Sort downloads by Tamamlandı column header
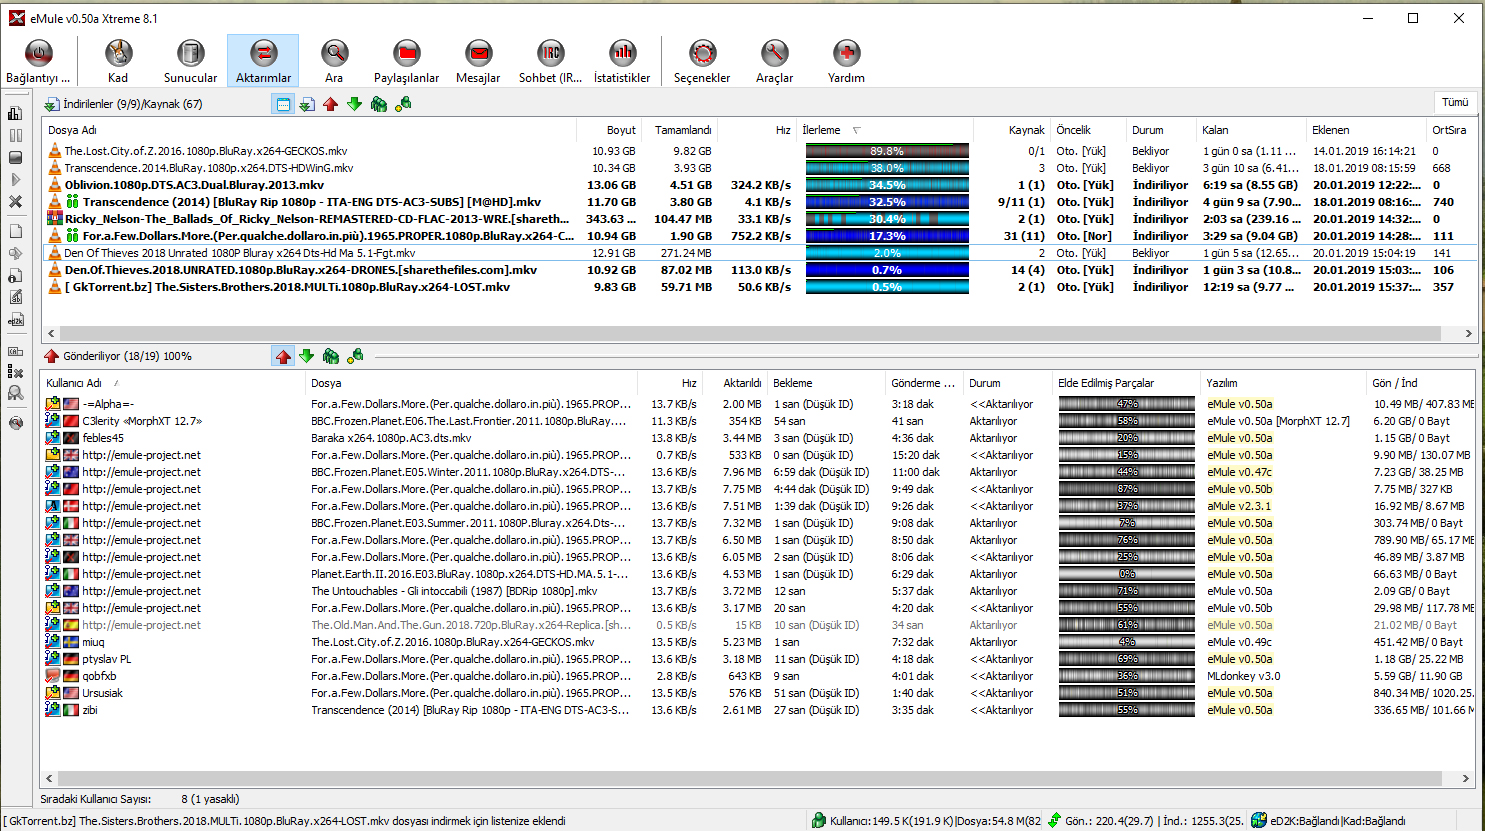Image resolution: width=1485 pixels, height=831 pixels. click(x=679, y=130)
